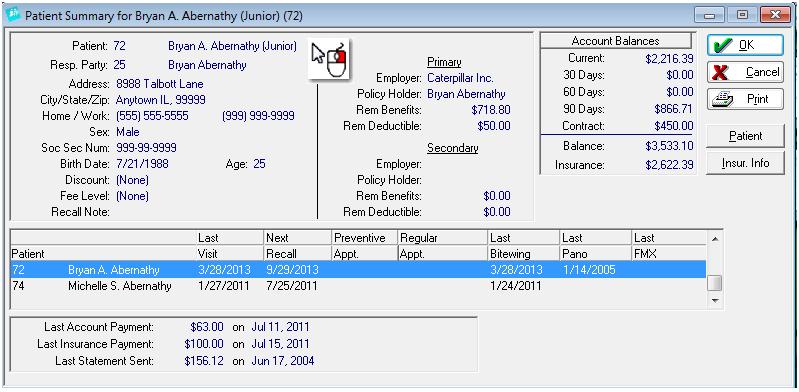Click the patient ID 74 cell

(x=18, y=286)
